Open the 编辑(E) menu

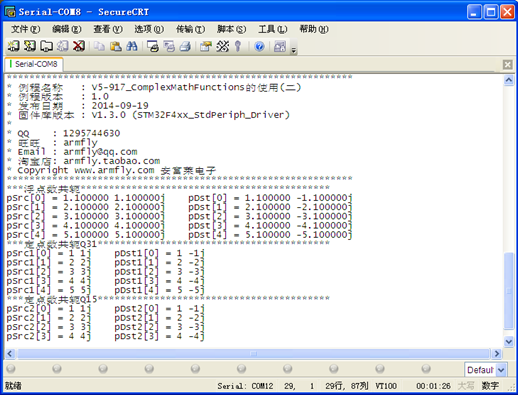[x=67, y=29]
